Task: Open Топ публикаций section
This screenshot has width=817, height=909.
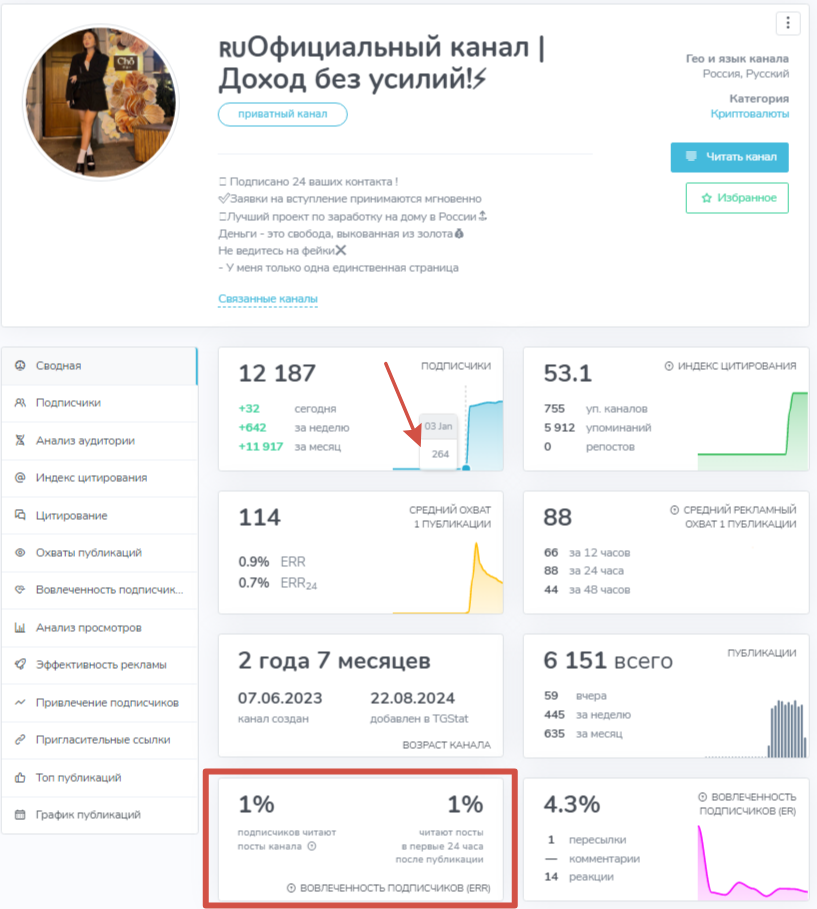Action: [99, 777]
